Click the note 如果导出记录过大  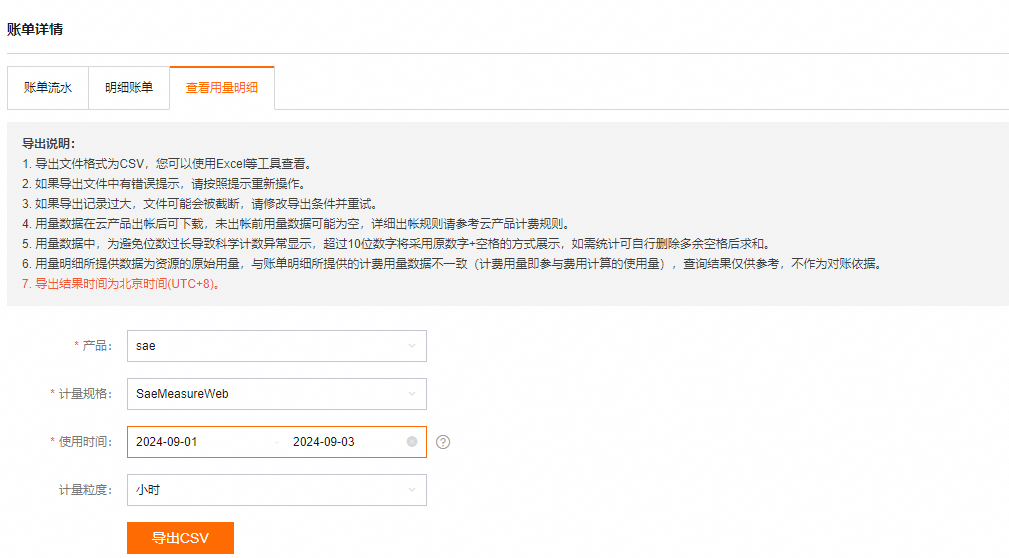[x=201, y=204]
